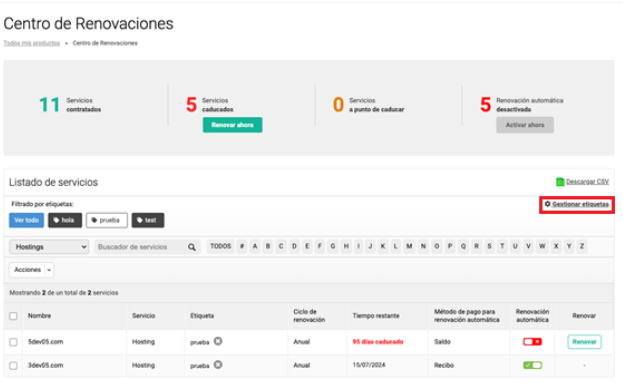Viewport: 623px width, 391px height.
Task: Filter services starting with letter C
Action: 281,246
